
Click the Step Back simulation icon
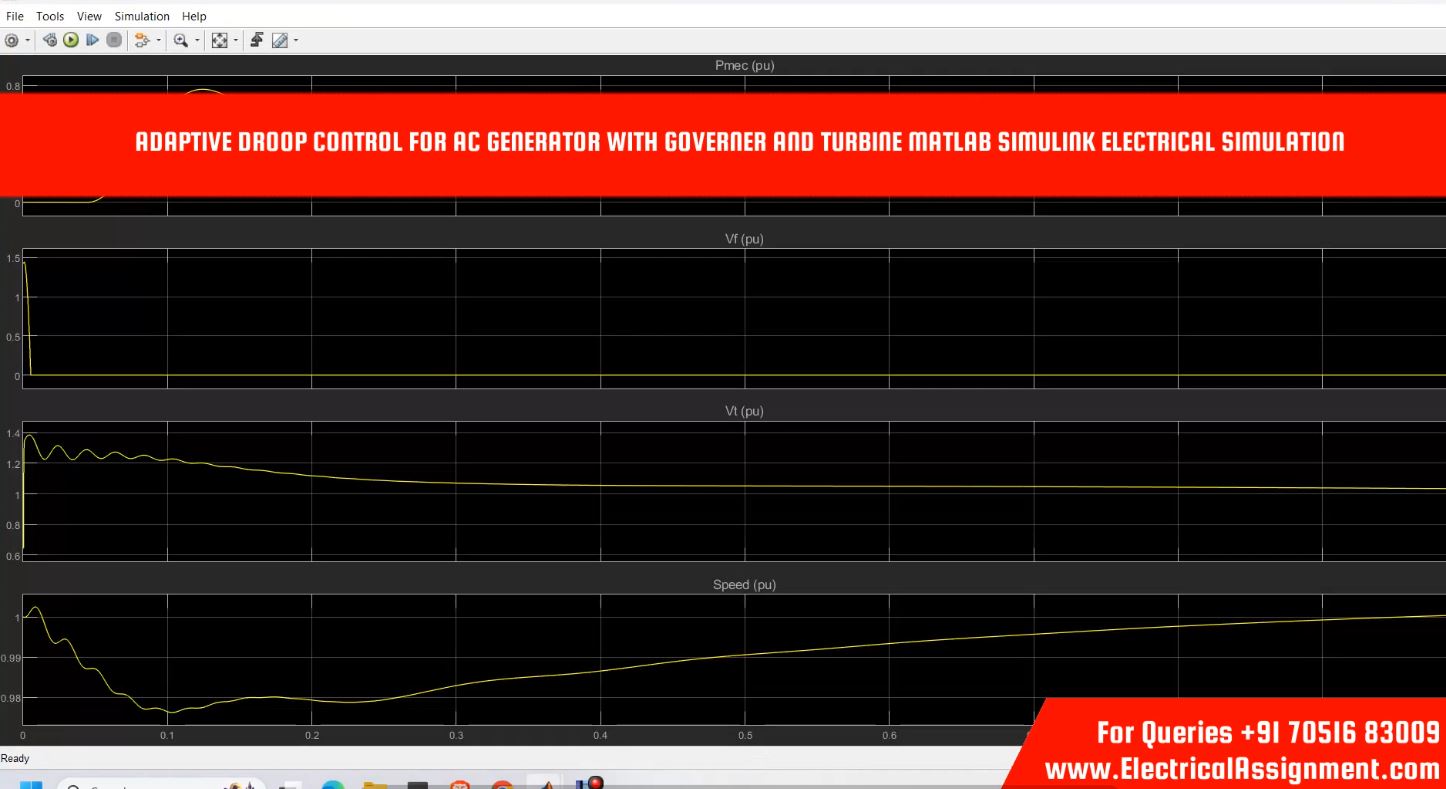tap(50, 40)
